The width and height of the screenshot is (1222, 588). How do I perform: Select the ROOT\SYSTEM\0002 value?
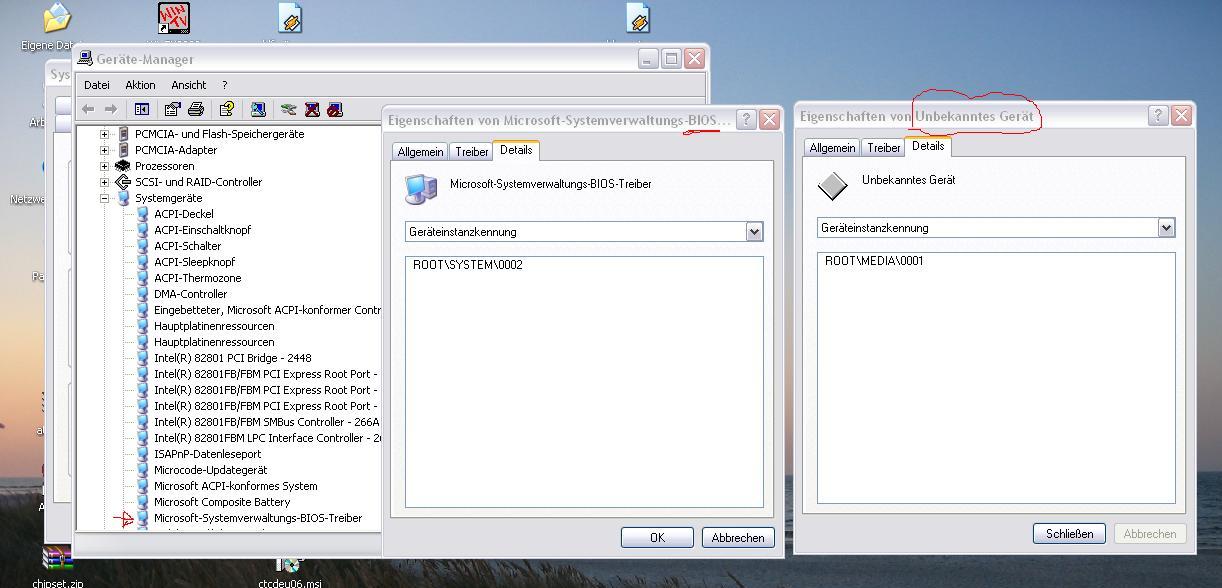pos(468,265)
